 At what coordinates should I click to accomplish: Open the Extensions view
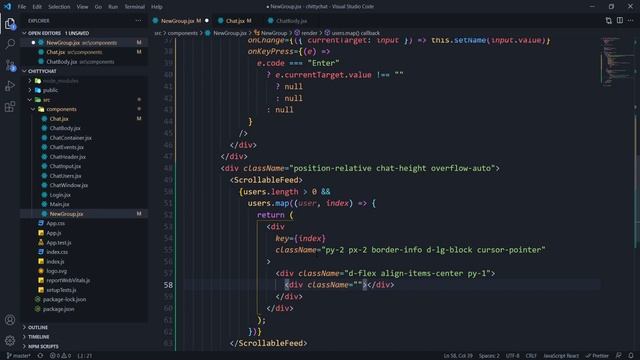[x=10, y=107]
